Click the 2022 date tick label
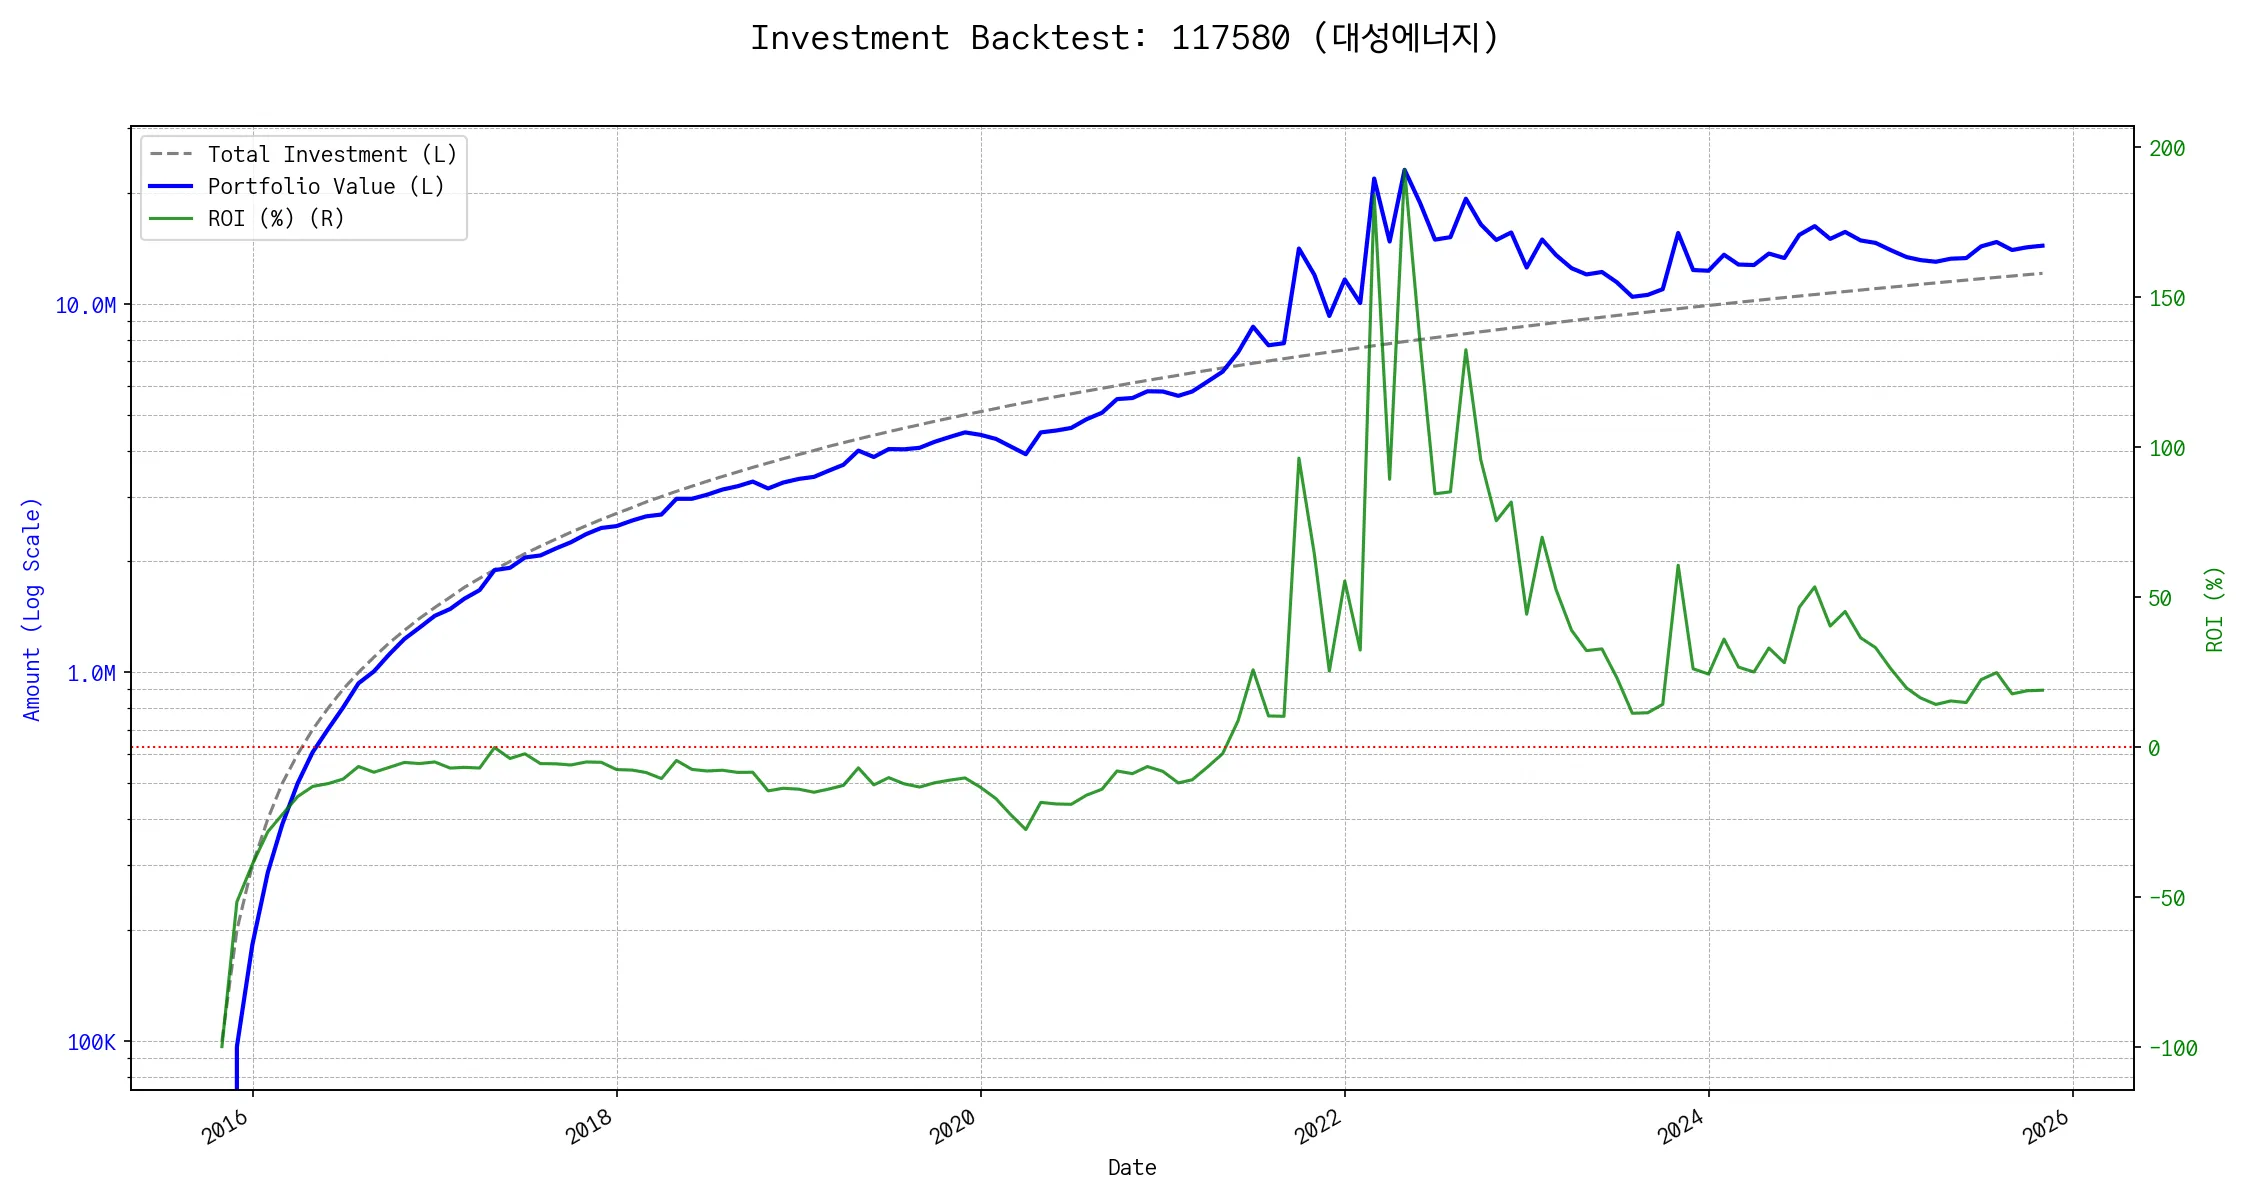Viewport: 2250px width, 1200px height. click(x=1317, y=1127)
